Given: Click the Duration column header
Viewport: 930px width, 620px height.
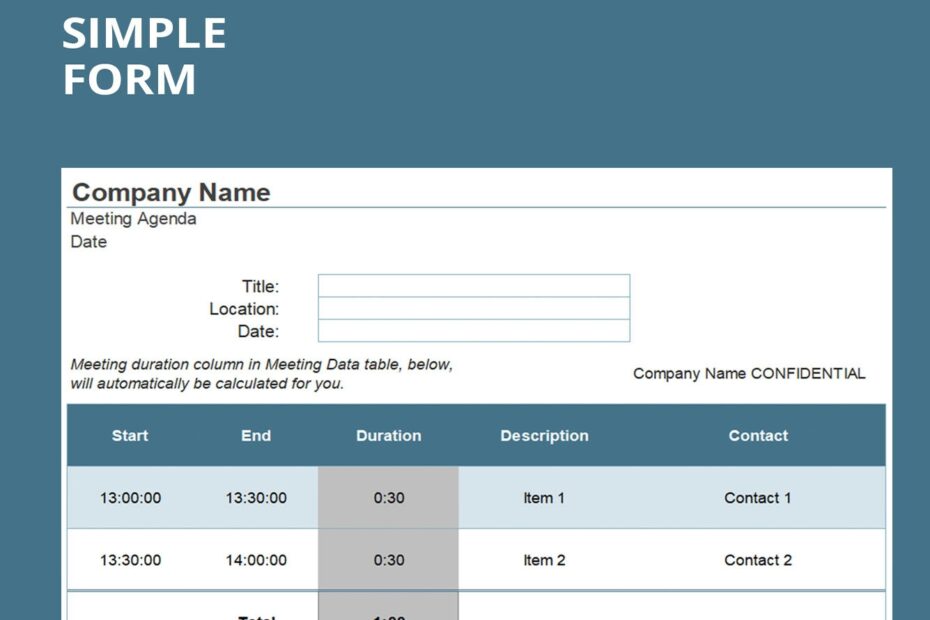Looking at the screenshot, I should click(388, 436).
